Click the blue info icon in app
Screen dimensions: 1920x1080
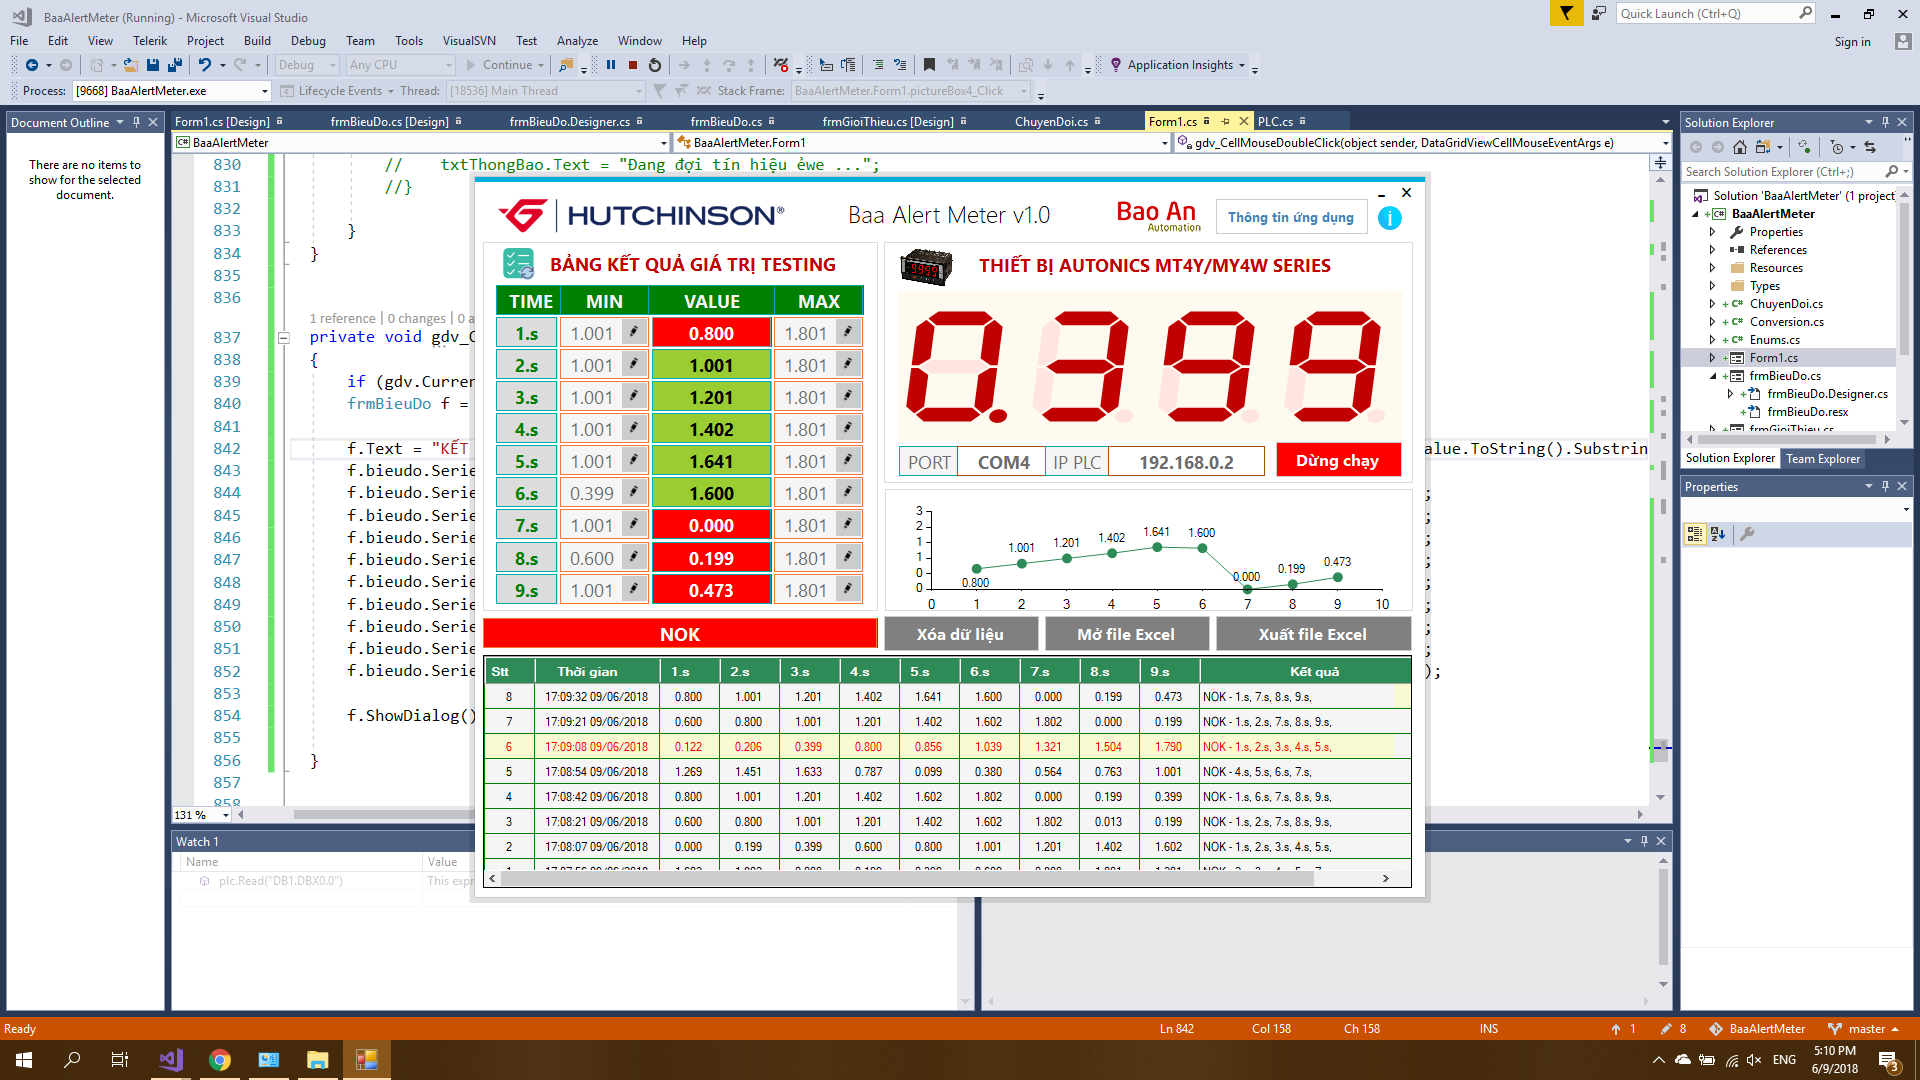pos(1389,218)
